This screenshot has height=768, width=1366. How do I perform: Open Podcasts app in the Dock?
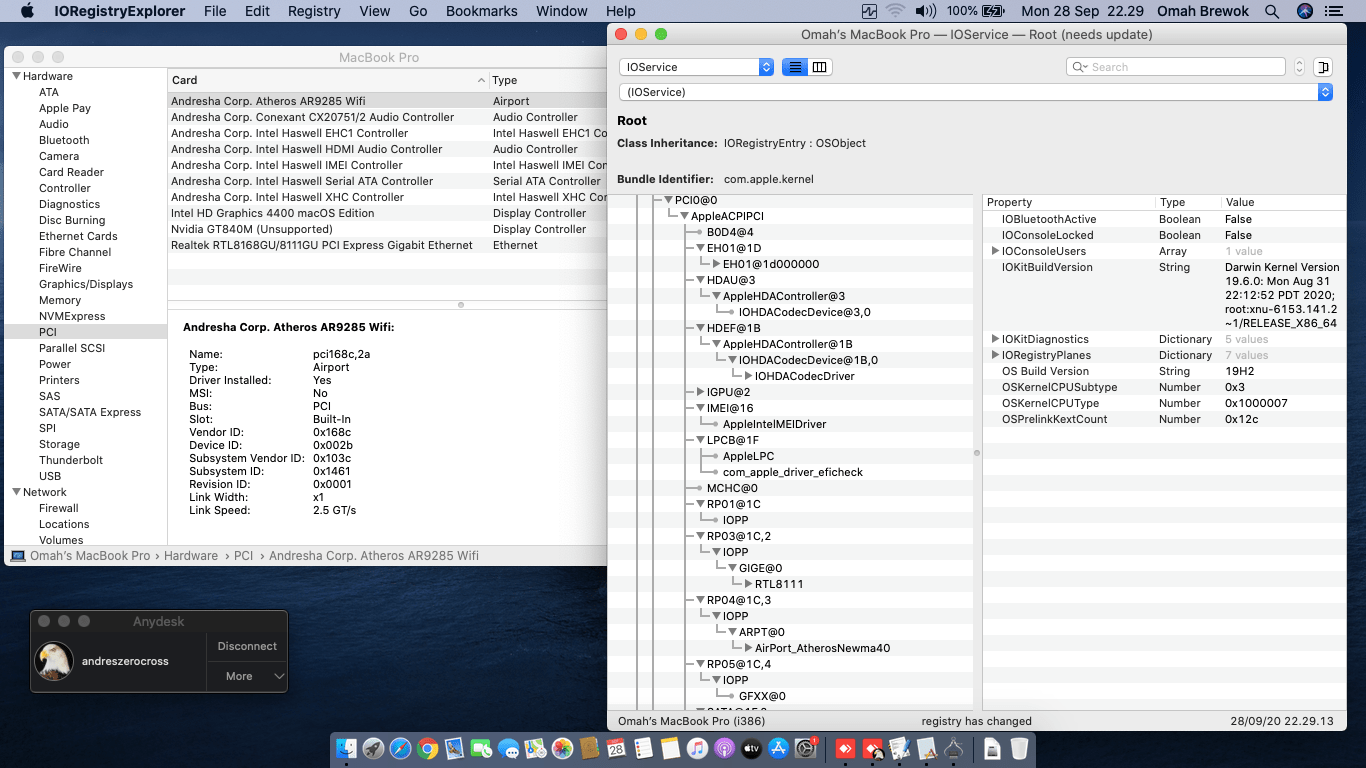(725, 748)
